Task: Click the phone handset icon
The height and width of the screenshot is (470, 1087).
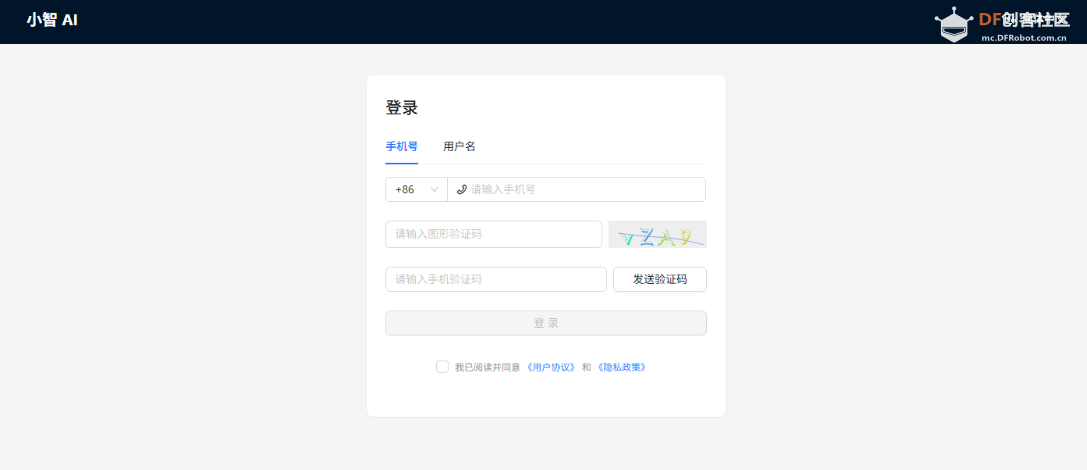Action: click(462, 189)
